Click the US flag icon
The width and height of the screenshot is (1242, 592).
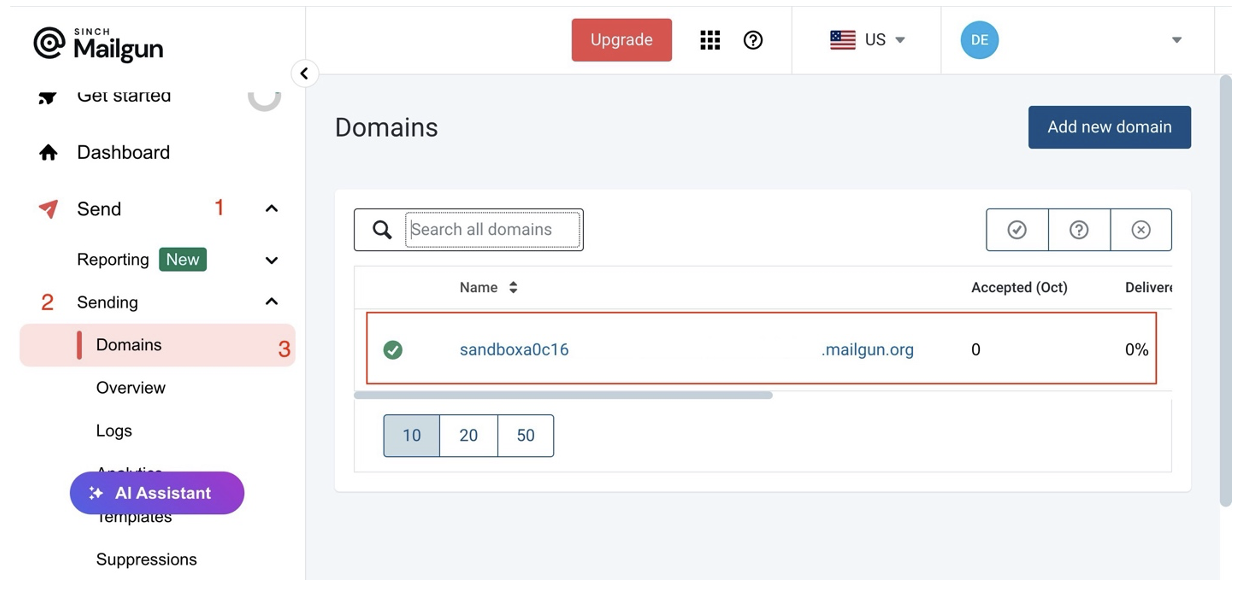[x=843, y=40]
